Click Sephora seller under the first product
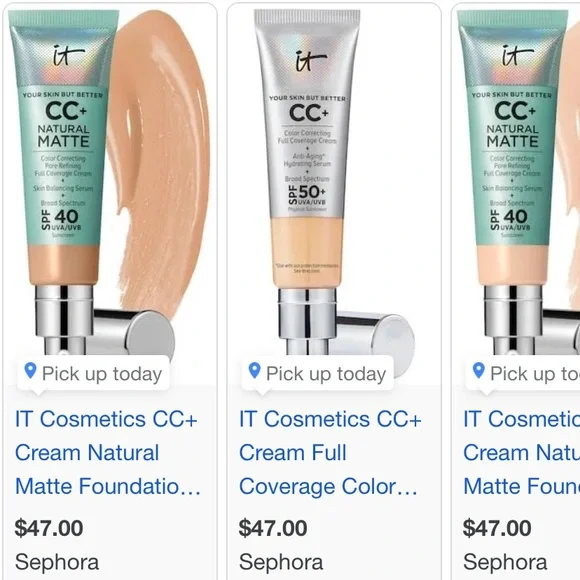 (x=57, y=562)
